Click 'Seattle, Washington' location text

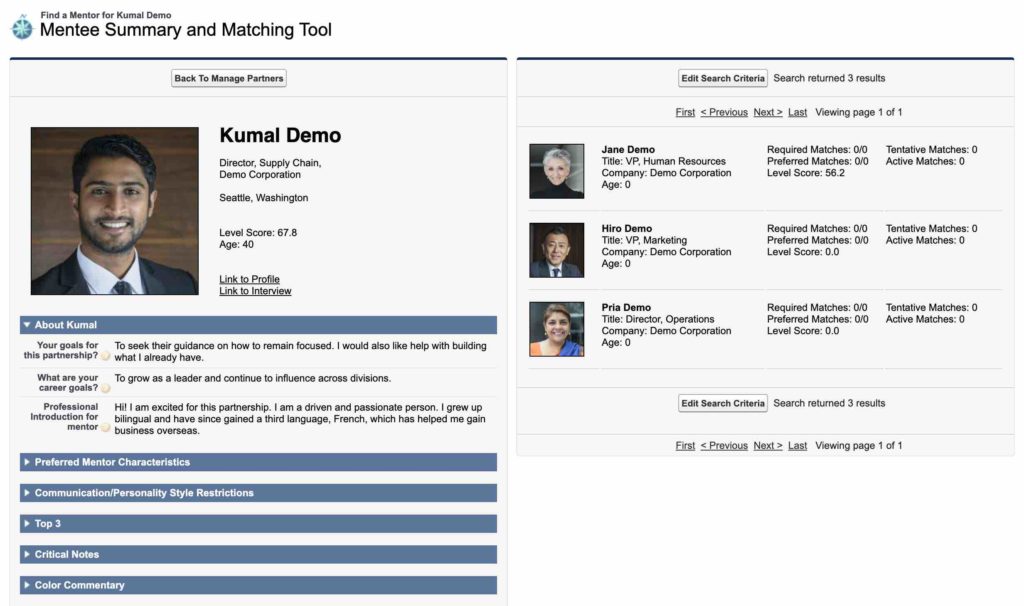[264, 198]
